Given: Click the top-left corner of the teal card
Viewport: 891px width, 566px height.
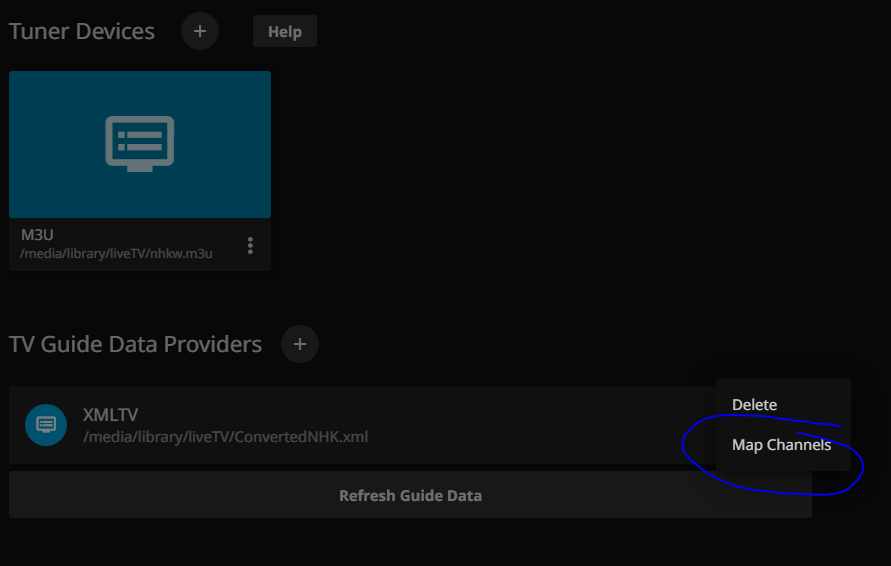Looking at the screenshot, I should (x=16, y=78).
